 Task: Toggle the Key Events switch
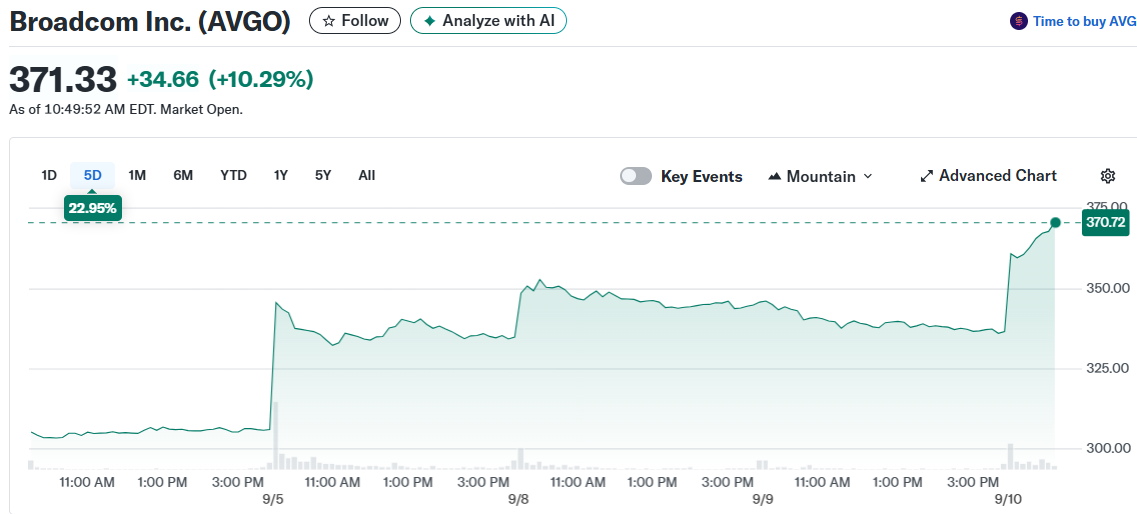[636, 176]
